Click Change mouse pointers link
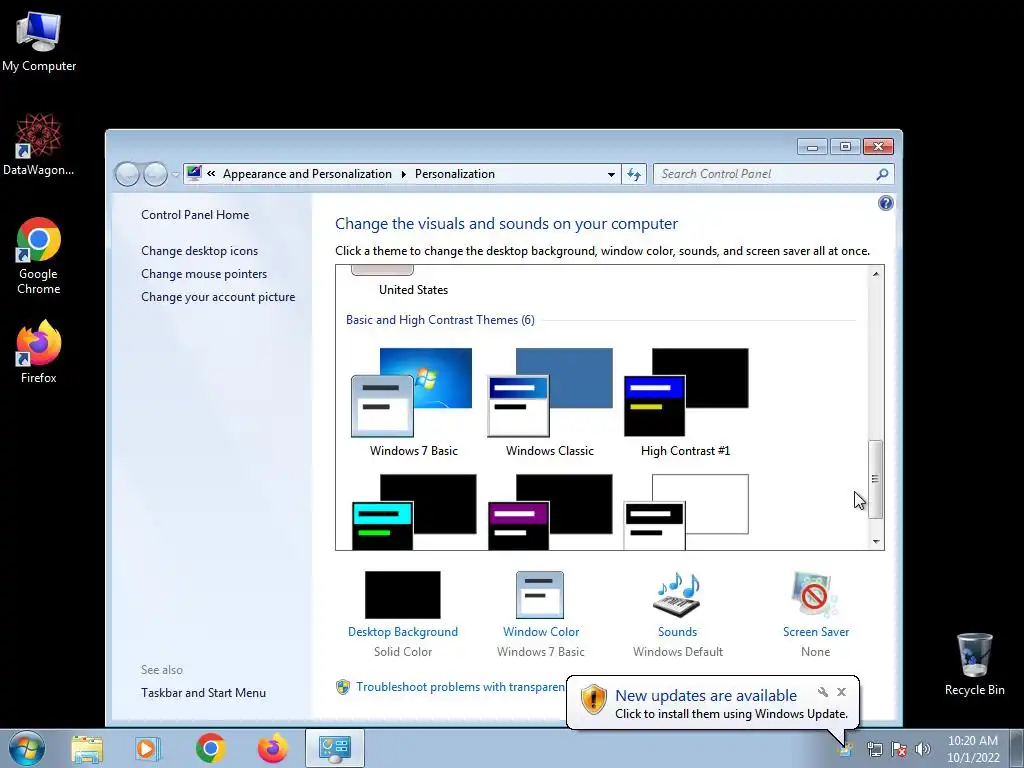 click(204, 274)
